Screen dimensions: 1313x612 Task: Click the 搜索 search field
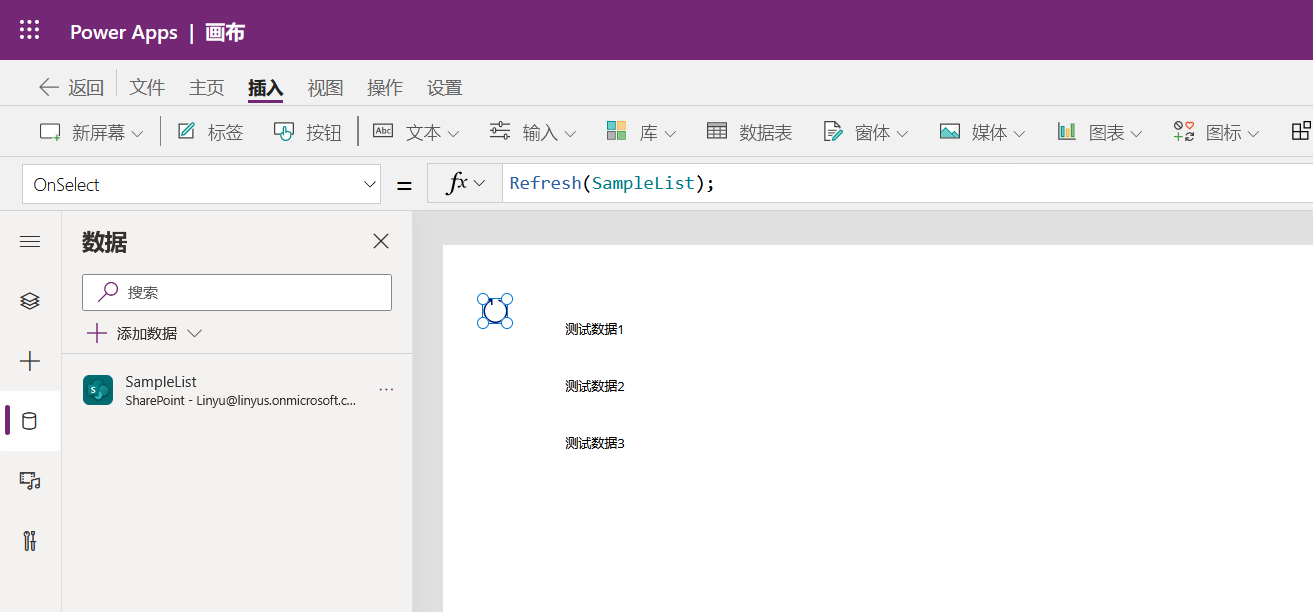click(237, 292)
